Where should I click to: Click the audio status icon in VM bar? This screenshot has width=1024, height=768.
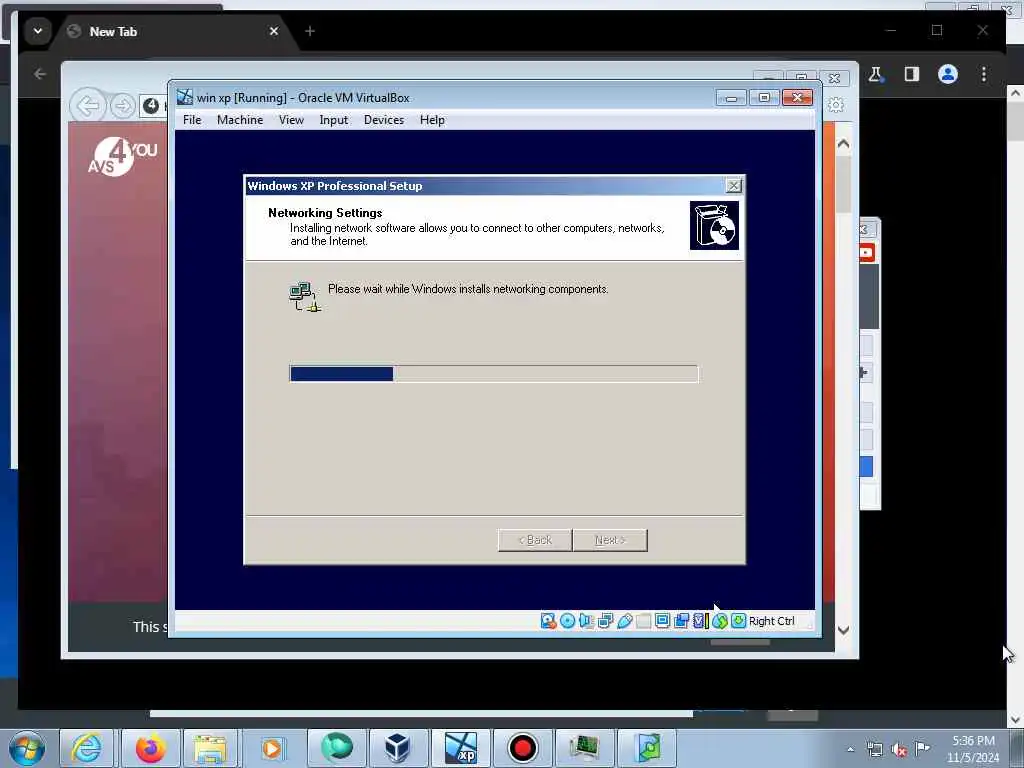[586, 621]
